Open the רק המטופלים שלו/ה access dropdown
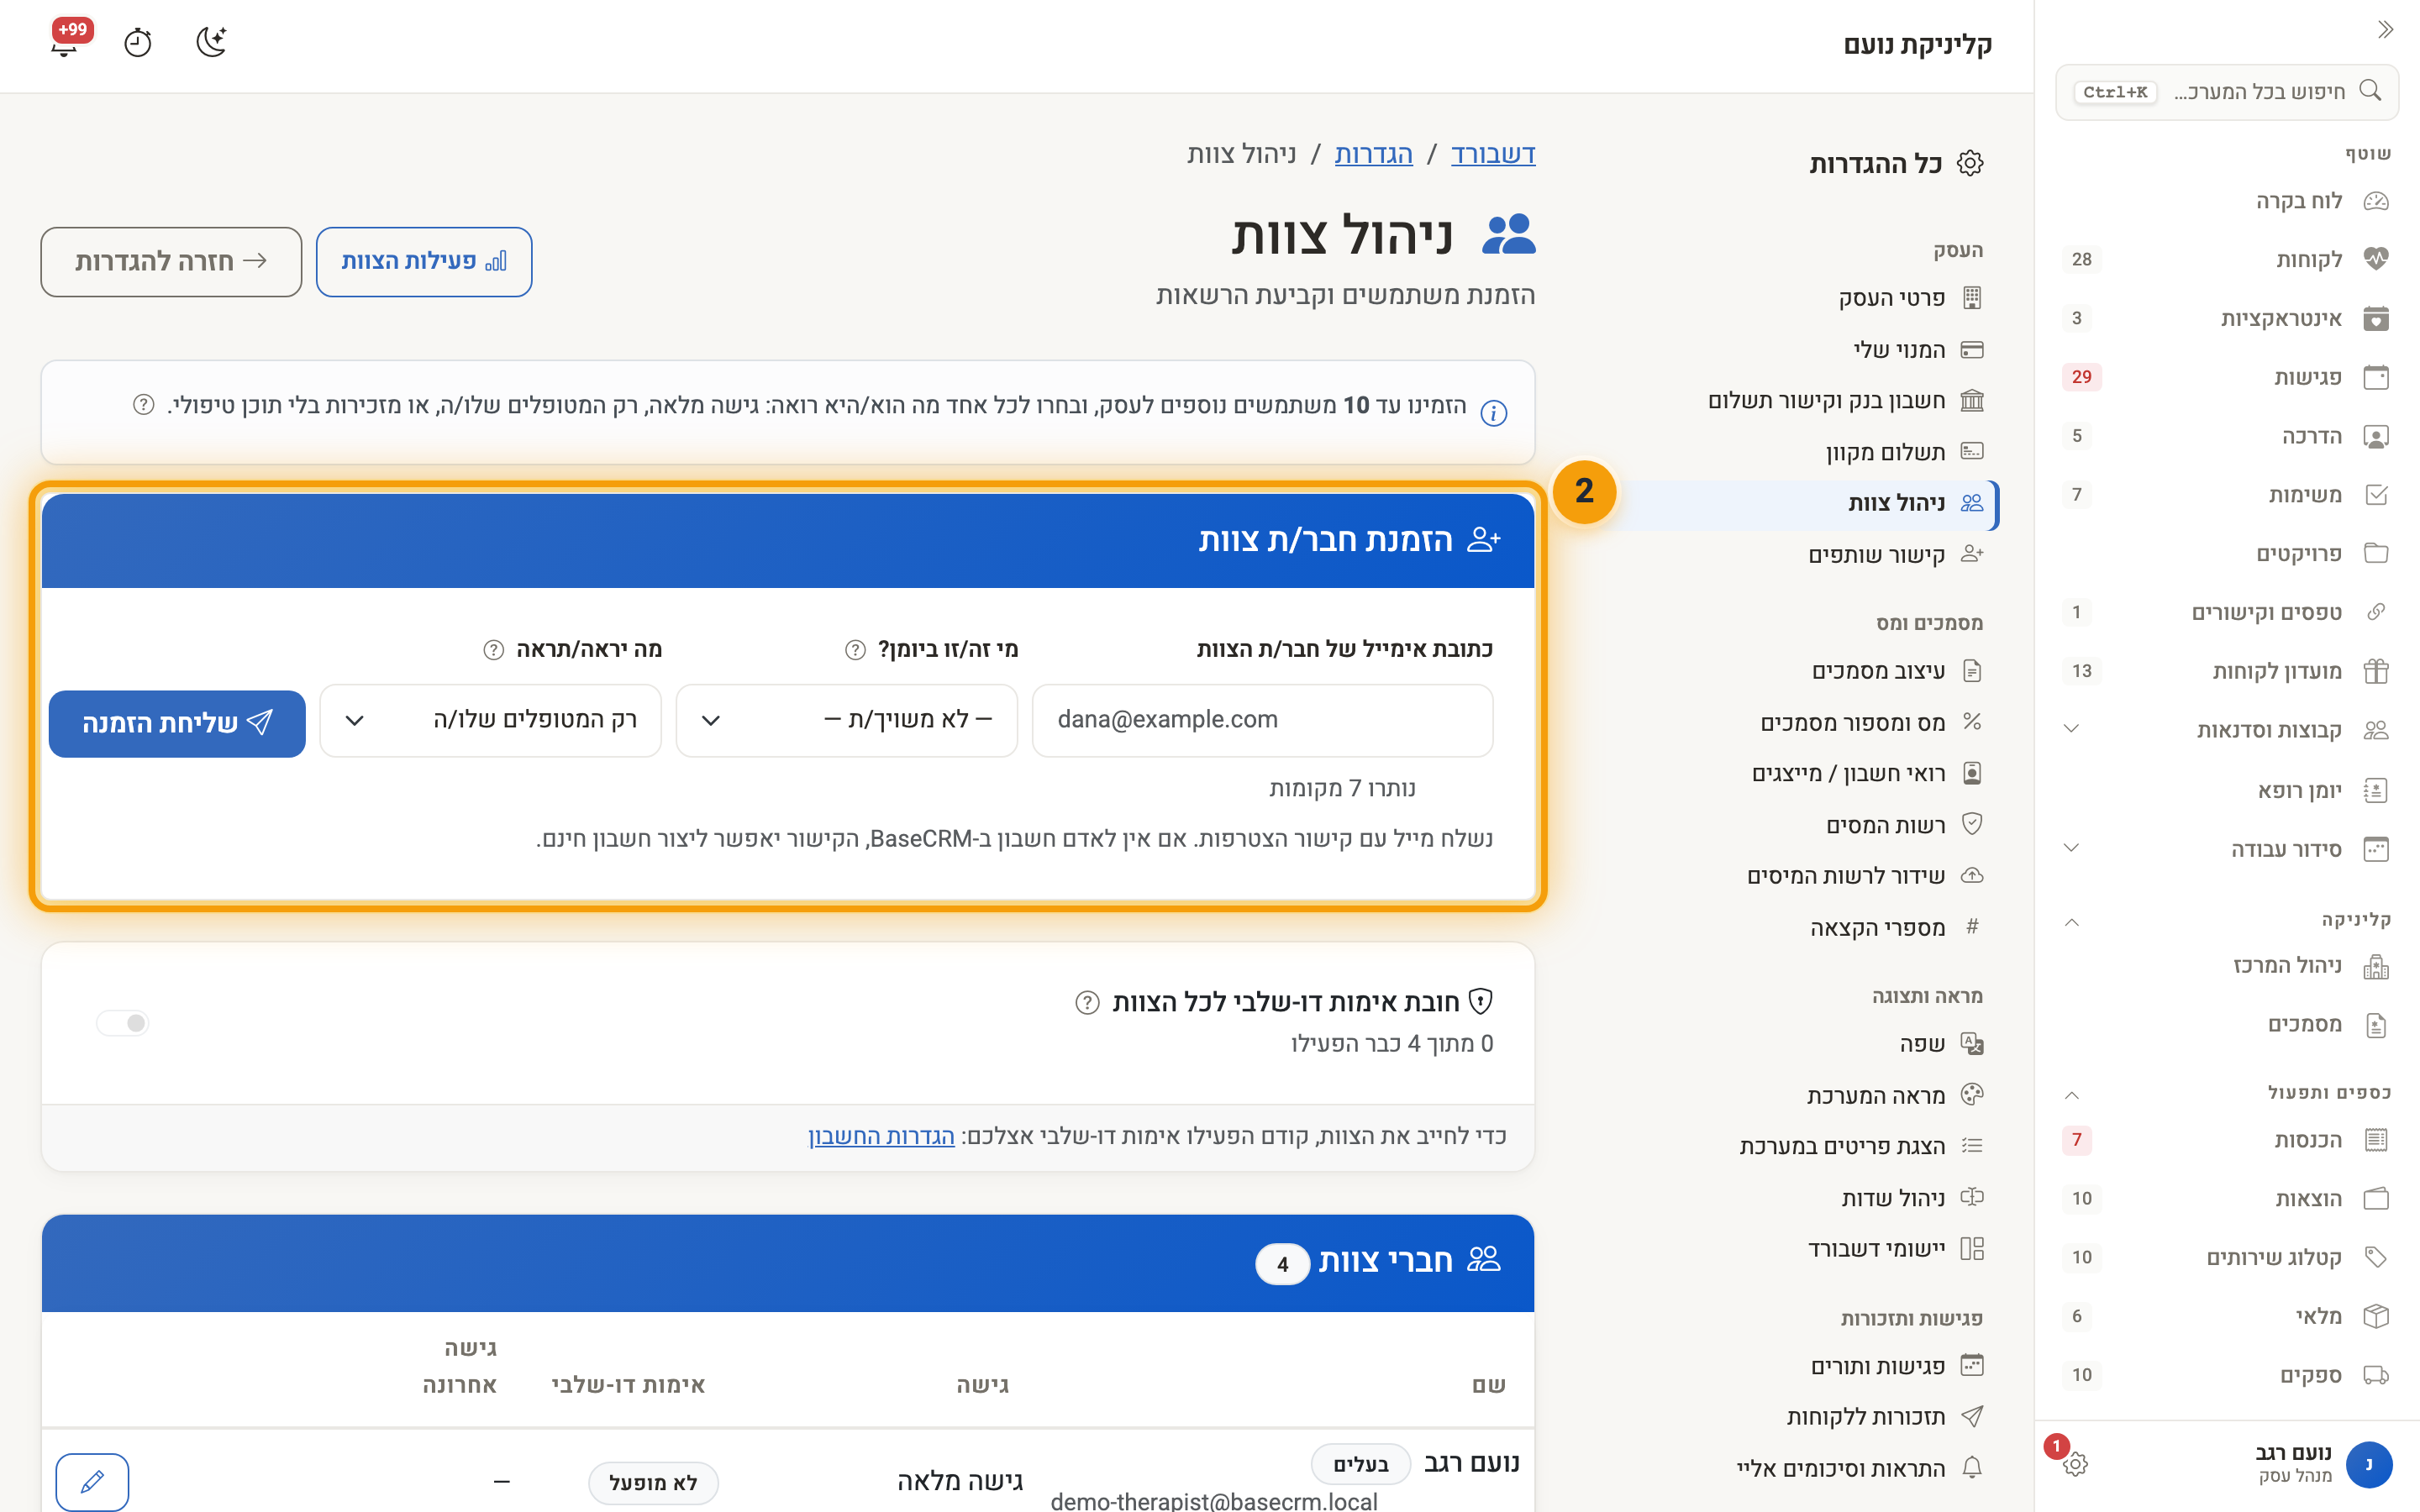The width and height of the screenshot is (2420, 1512). (491, 720)
